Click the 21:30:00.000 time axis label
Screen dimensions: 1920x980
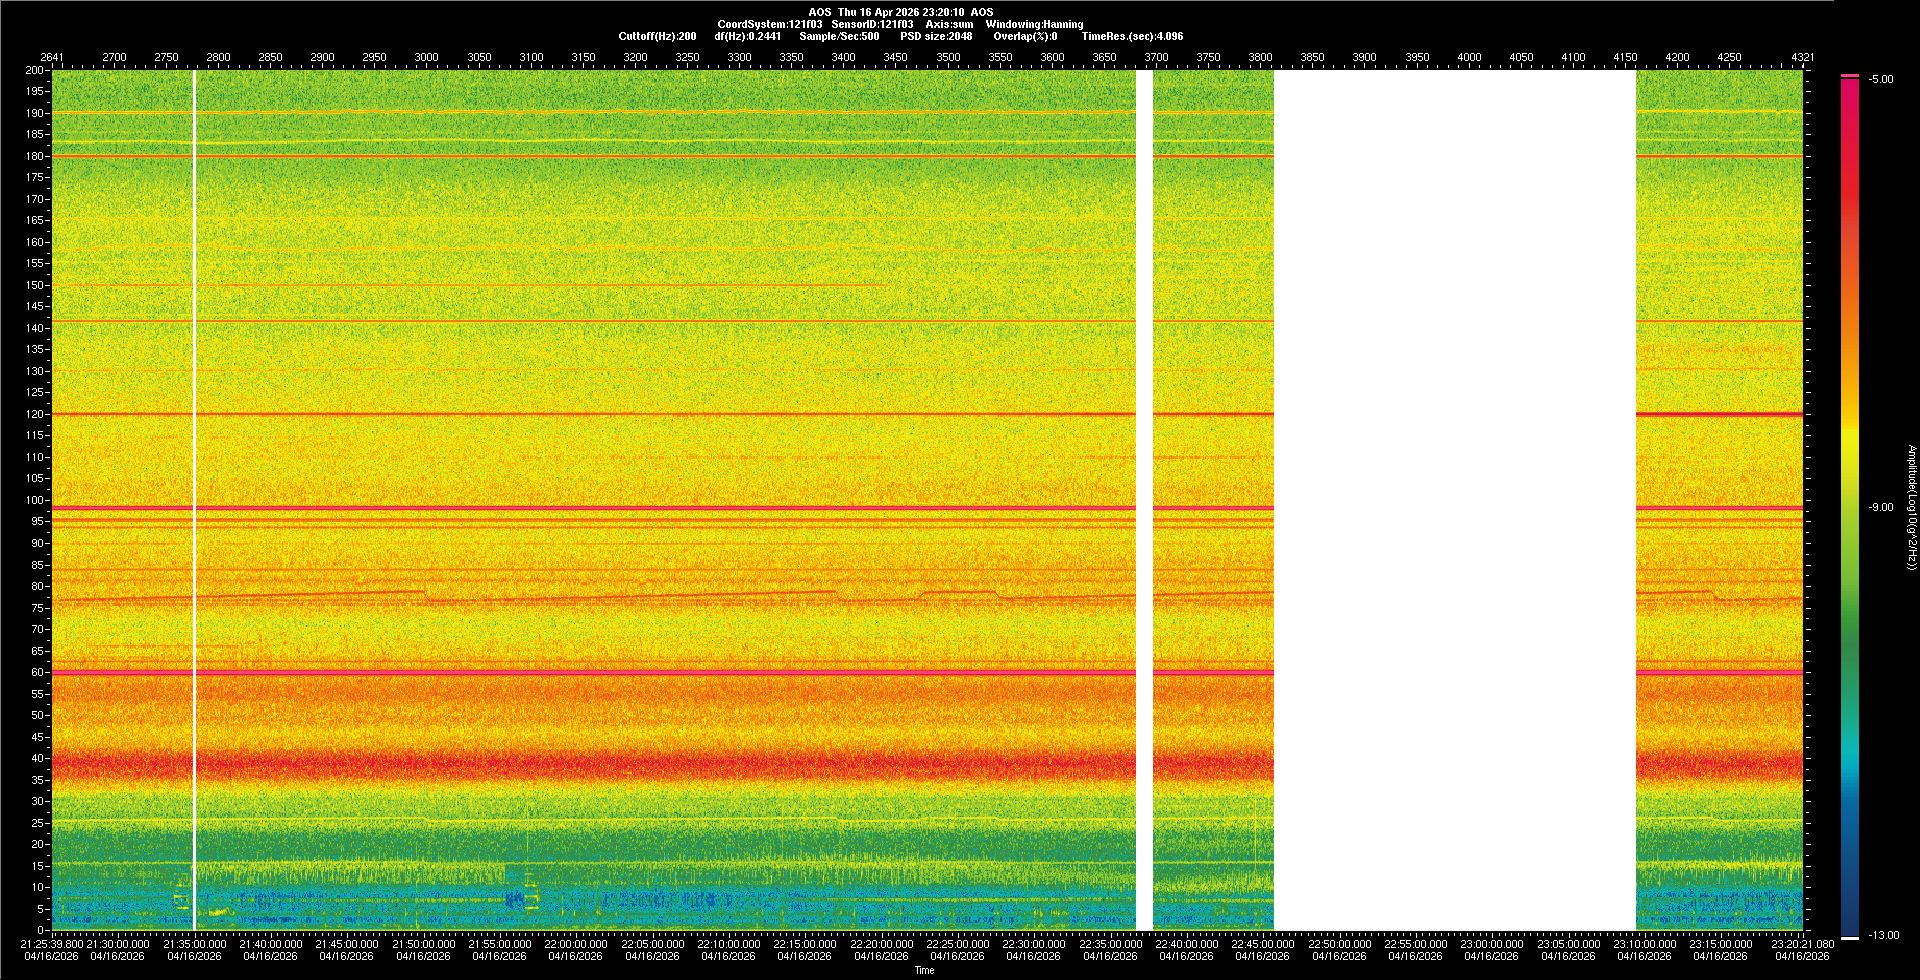(118, 944)
